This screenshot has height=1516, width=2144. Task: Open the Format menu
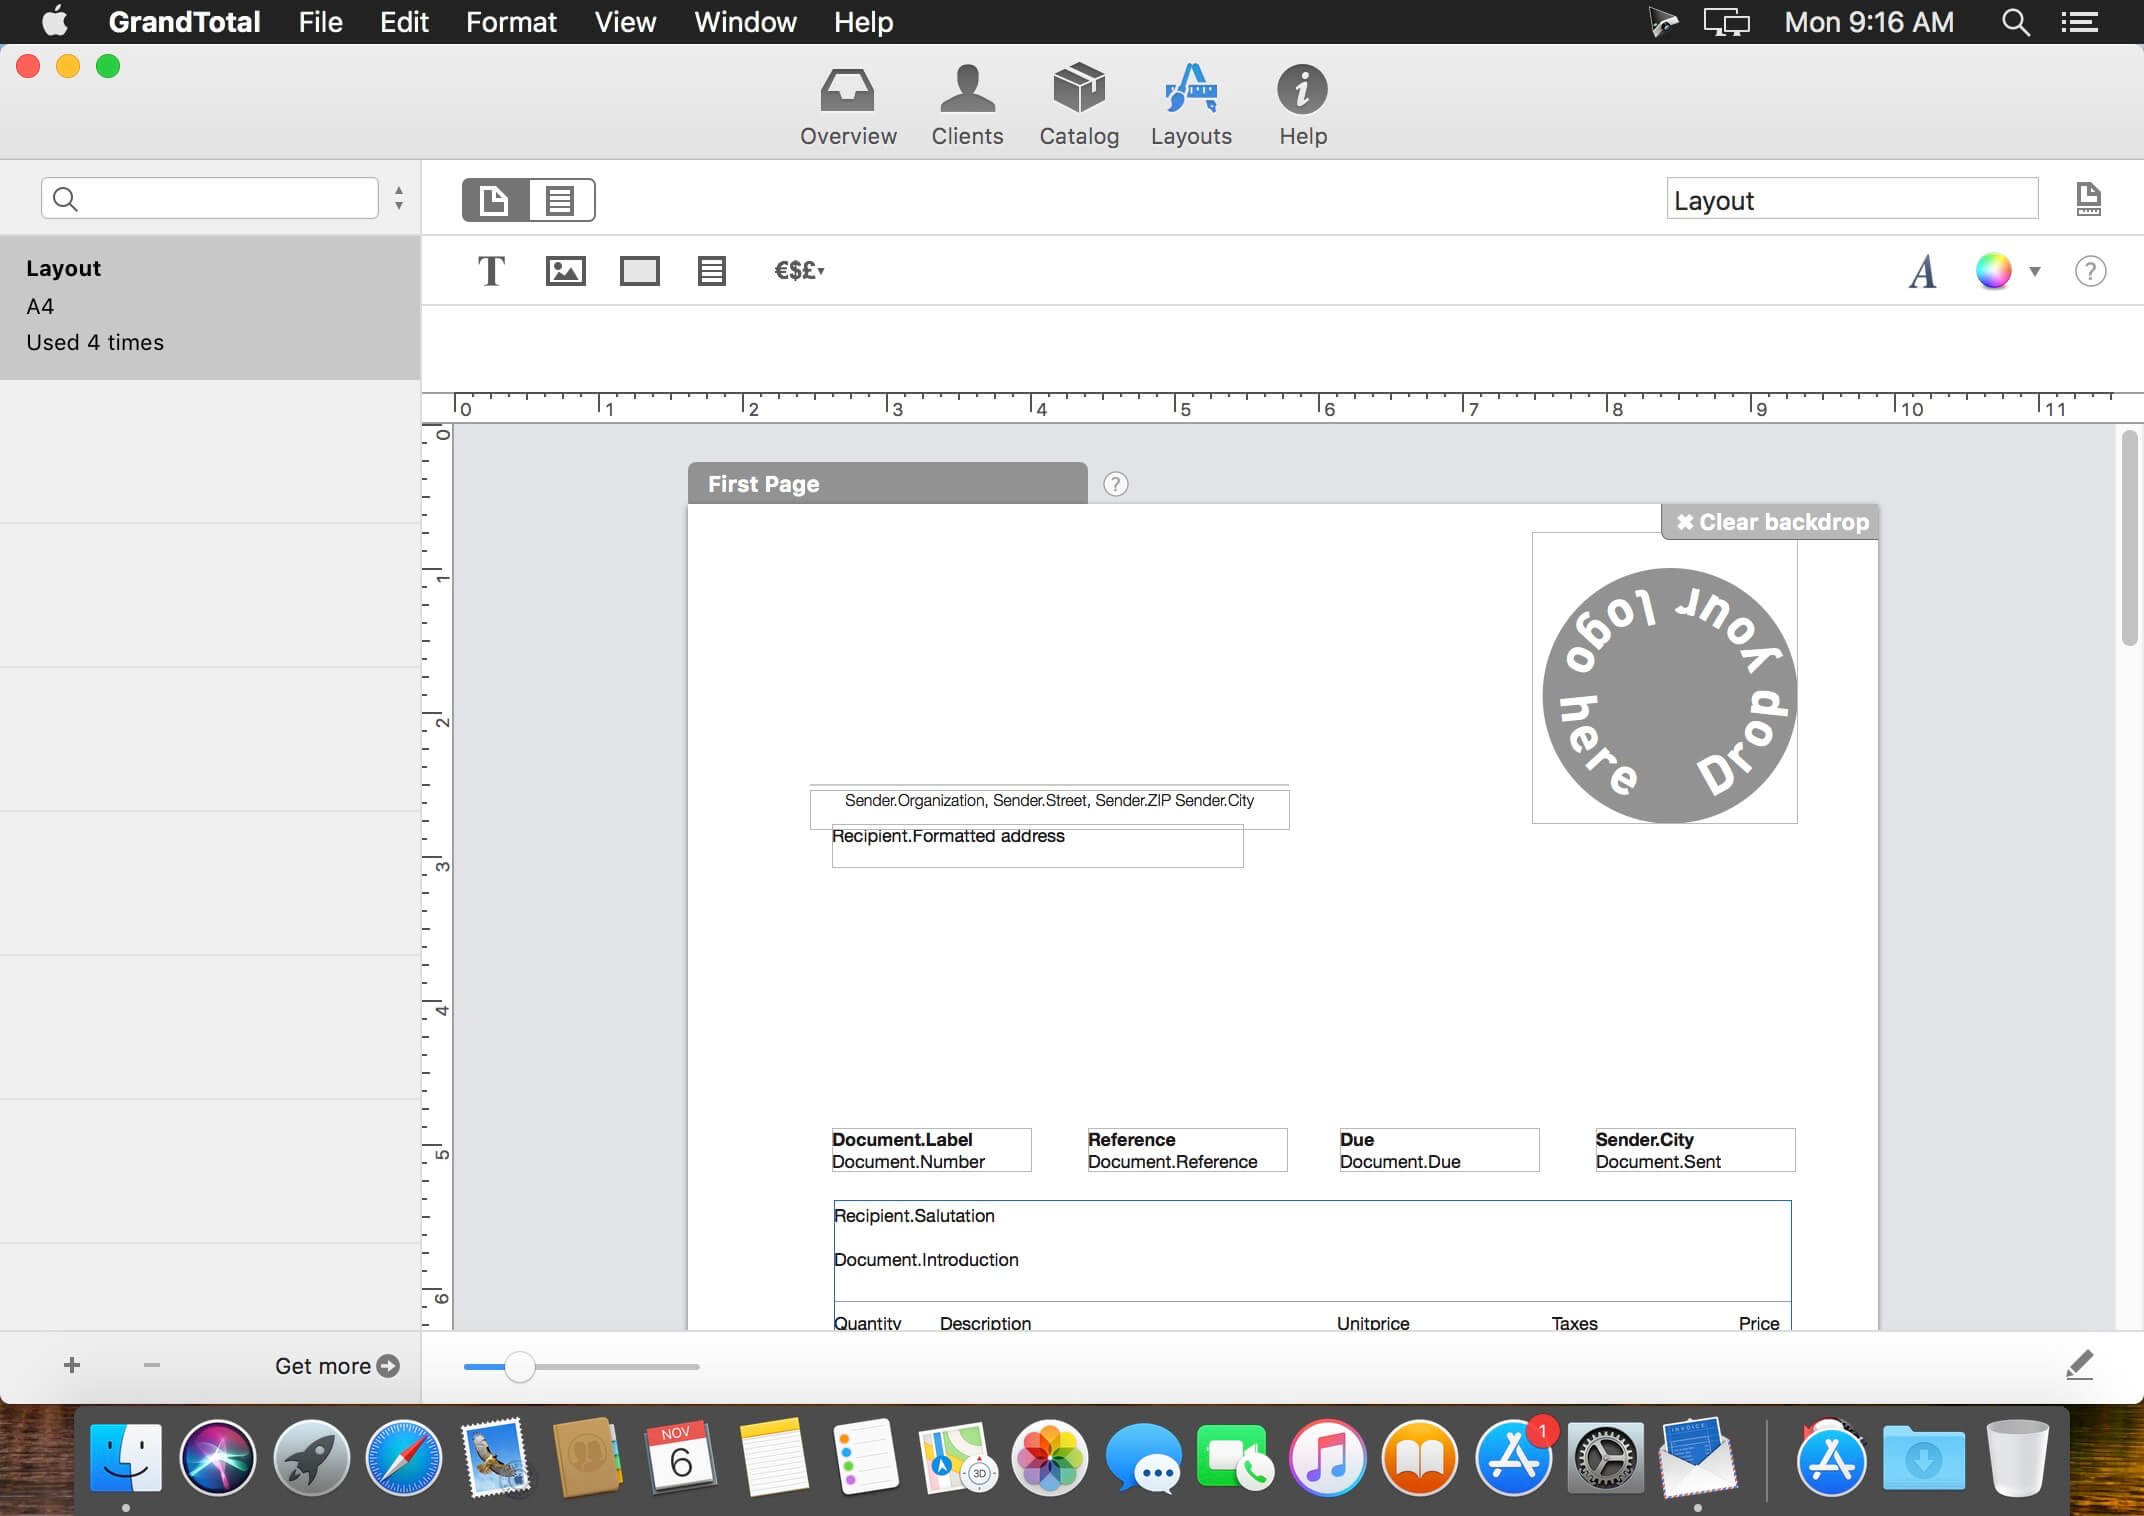click(x=511, y=22)
